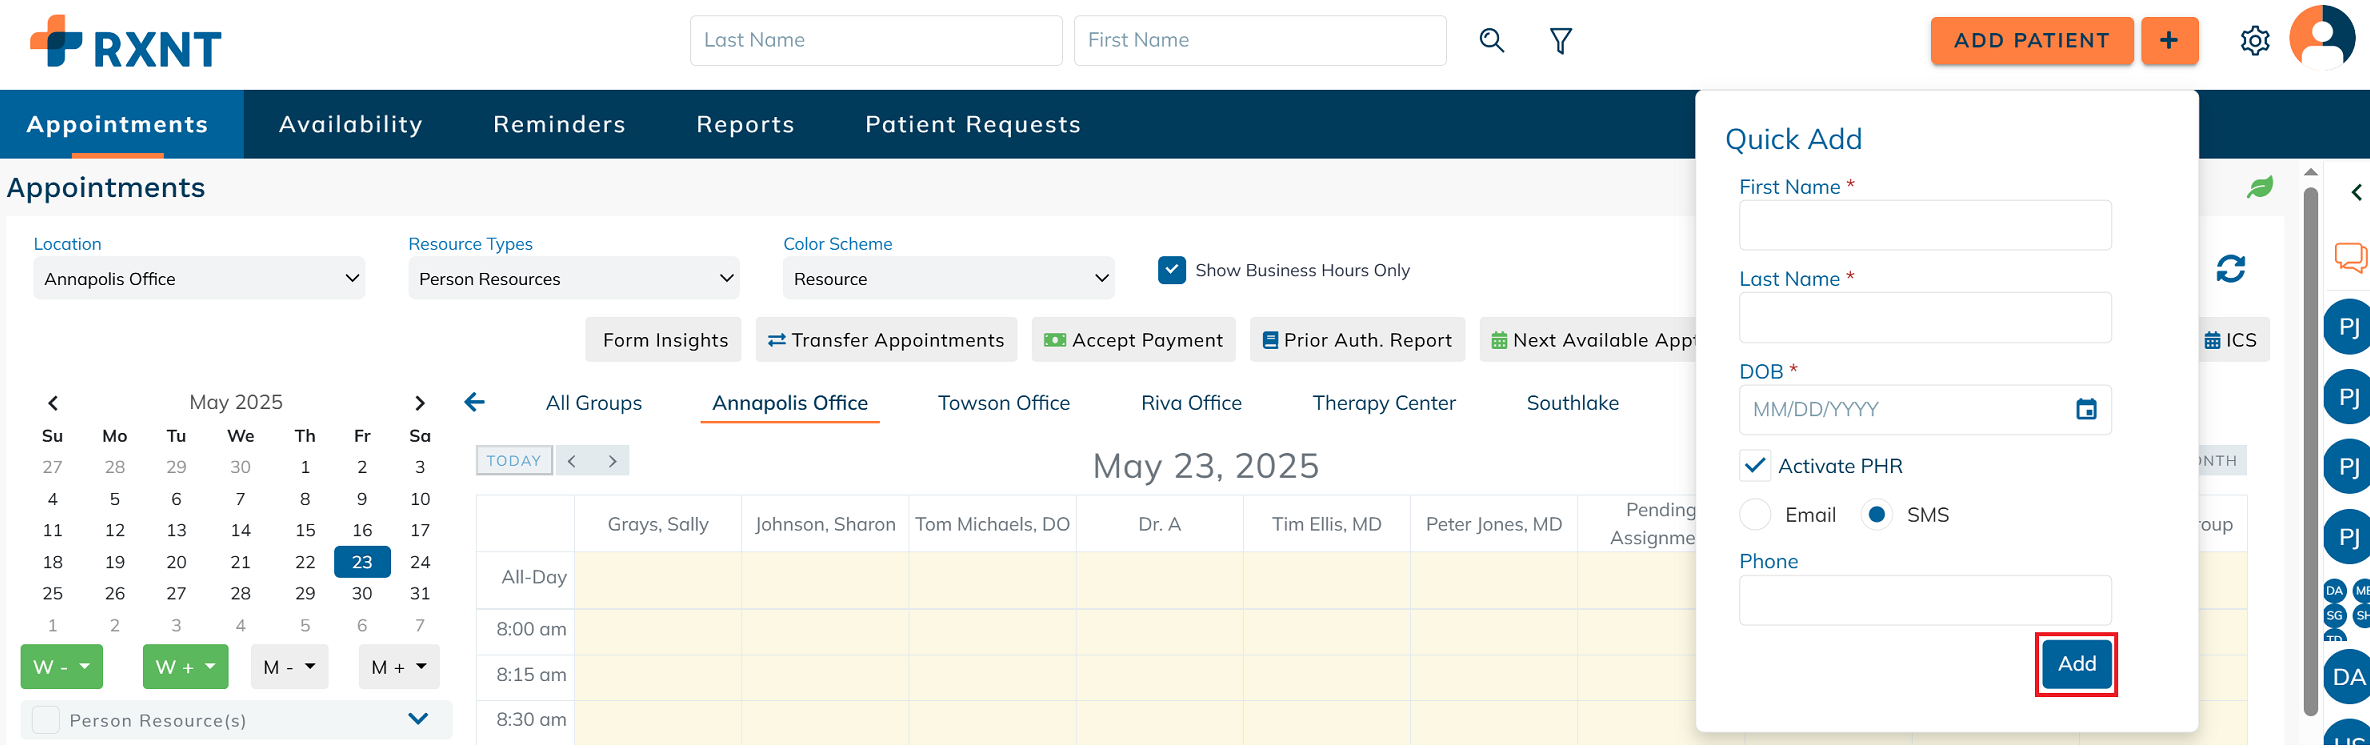This screenshot has height=748, width=2370.
Task: Switch to the Availability tab
Action: pos(351,124)
